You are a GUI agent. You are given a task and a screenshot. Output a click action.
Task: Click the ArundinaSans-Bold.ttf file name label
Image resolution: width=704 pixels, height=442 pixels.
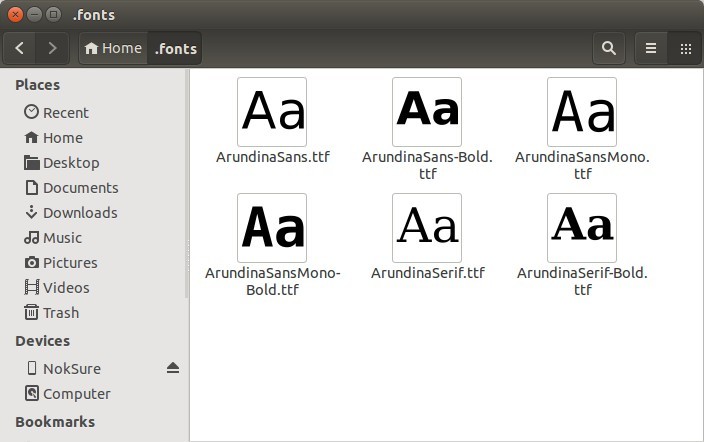427,165
